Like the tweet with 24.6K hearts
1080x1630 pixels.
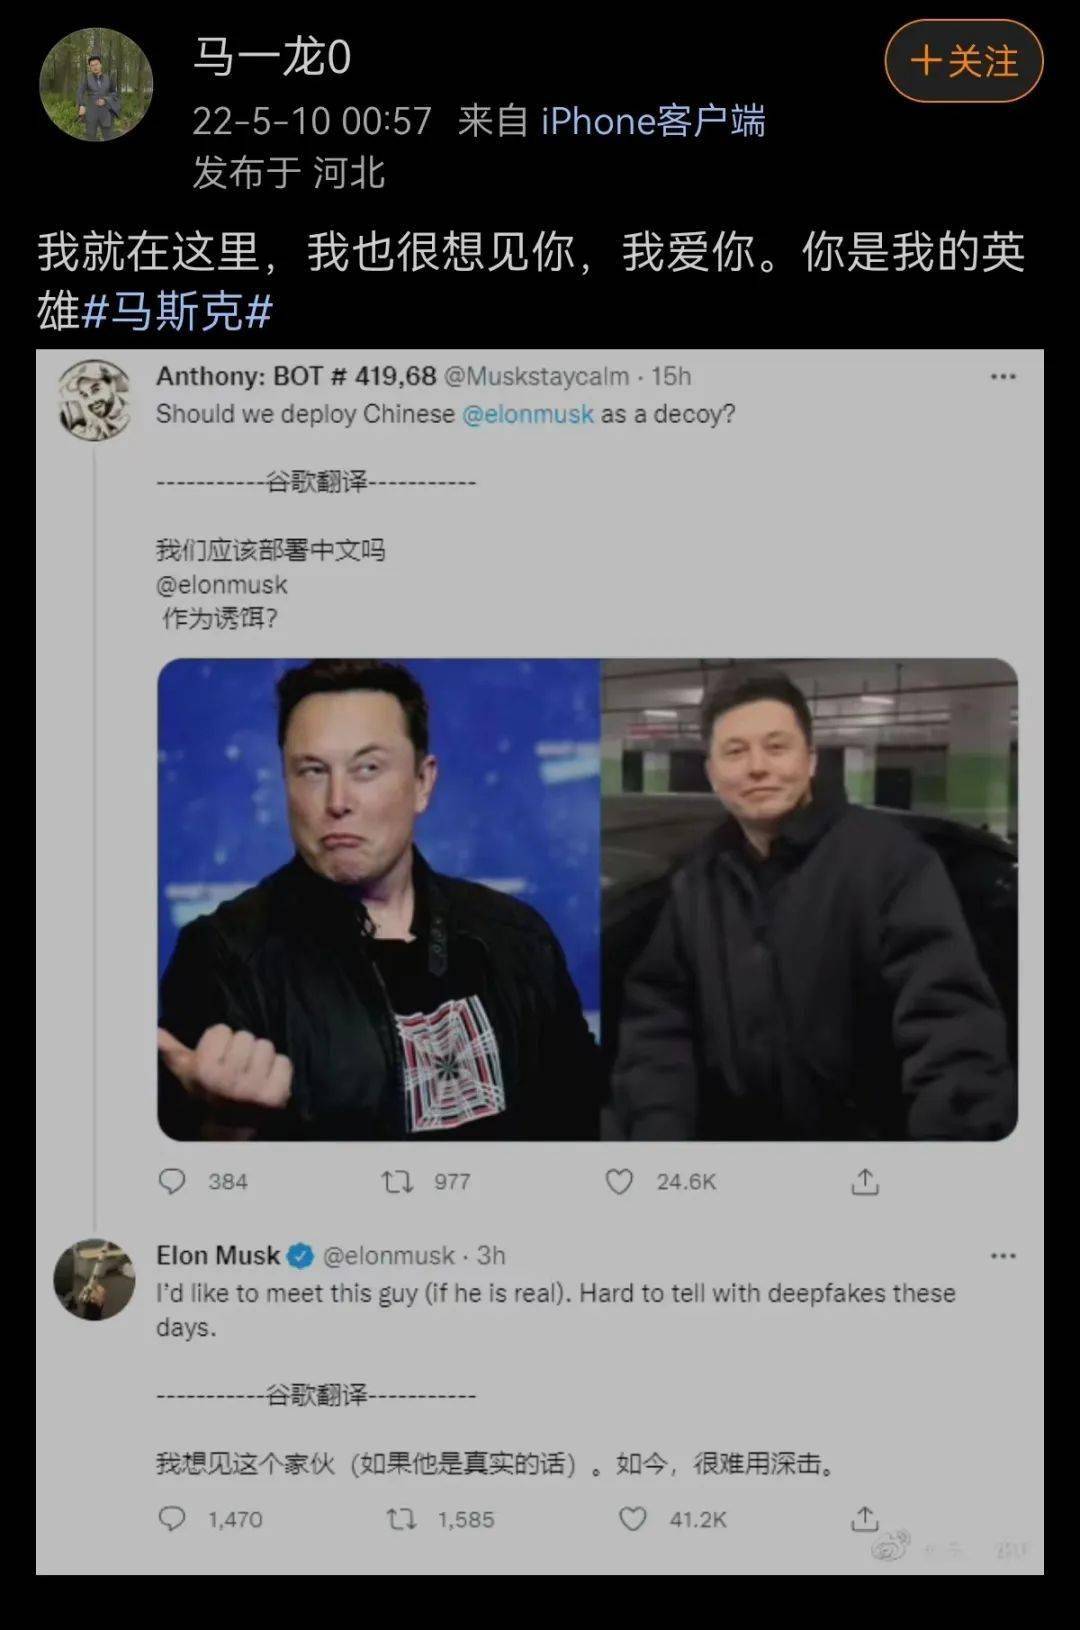pyautogui.click(x=619, y=1182)
